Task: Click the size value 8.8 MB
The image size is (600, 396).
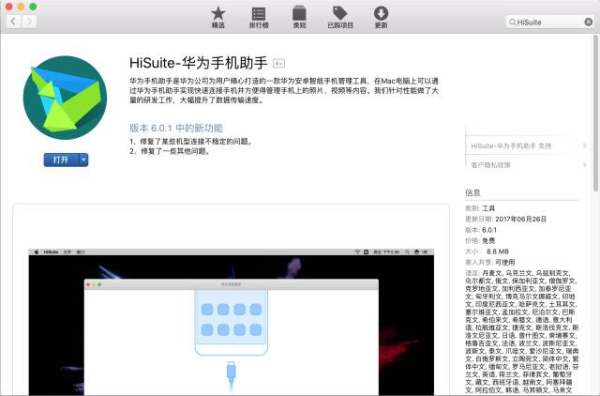Action: (x=497, y=251)
